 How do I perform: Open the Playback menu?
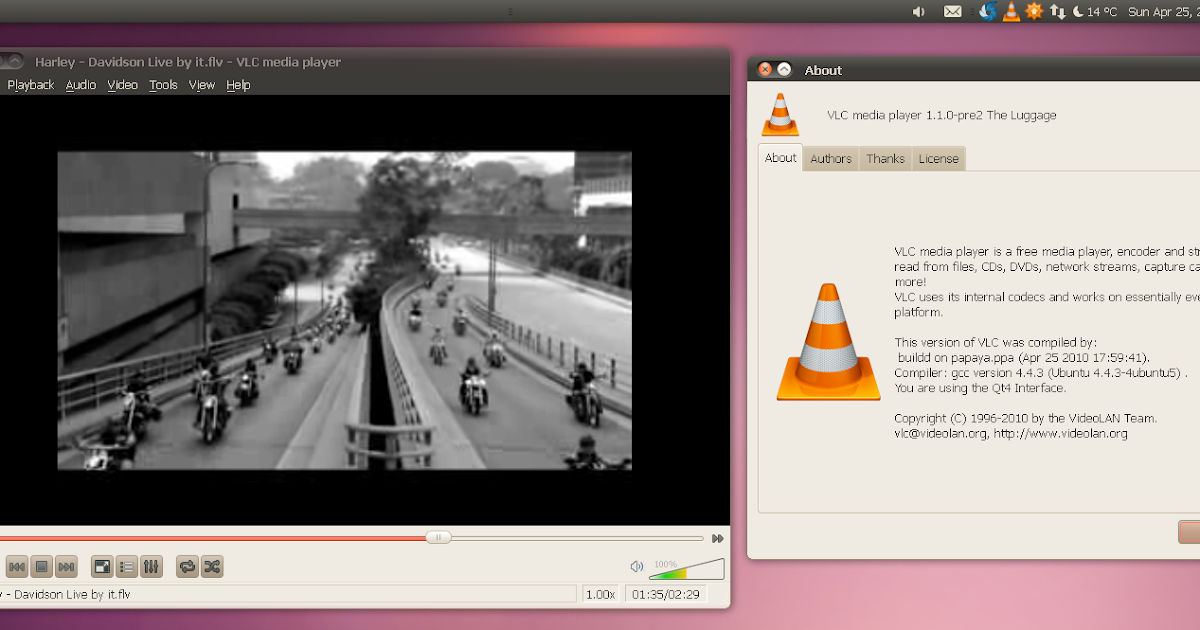point(30,85)
